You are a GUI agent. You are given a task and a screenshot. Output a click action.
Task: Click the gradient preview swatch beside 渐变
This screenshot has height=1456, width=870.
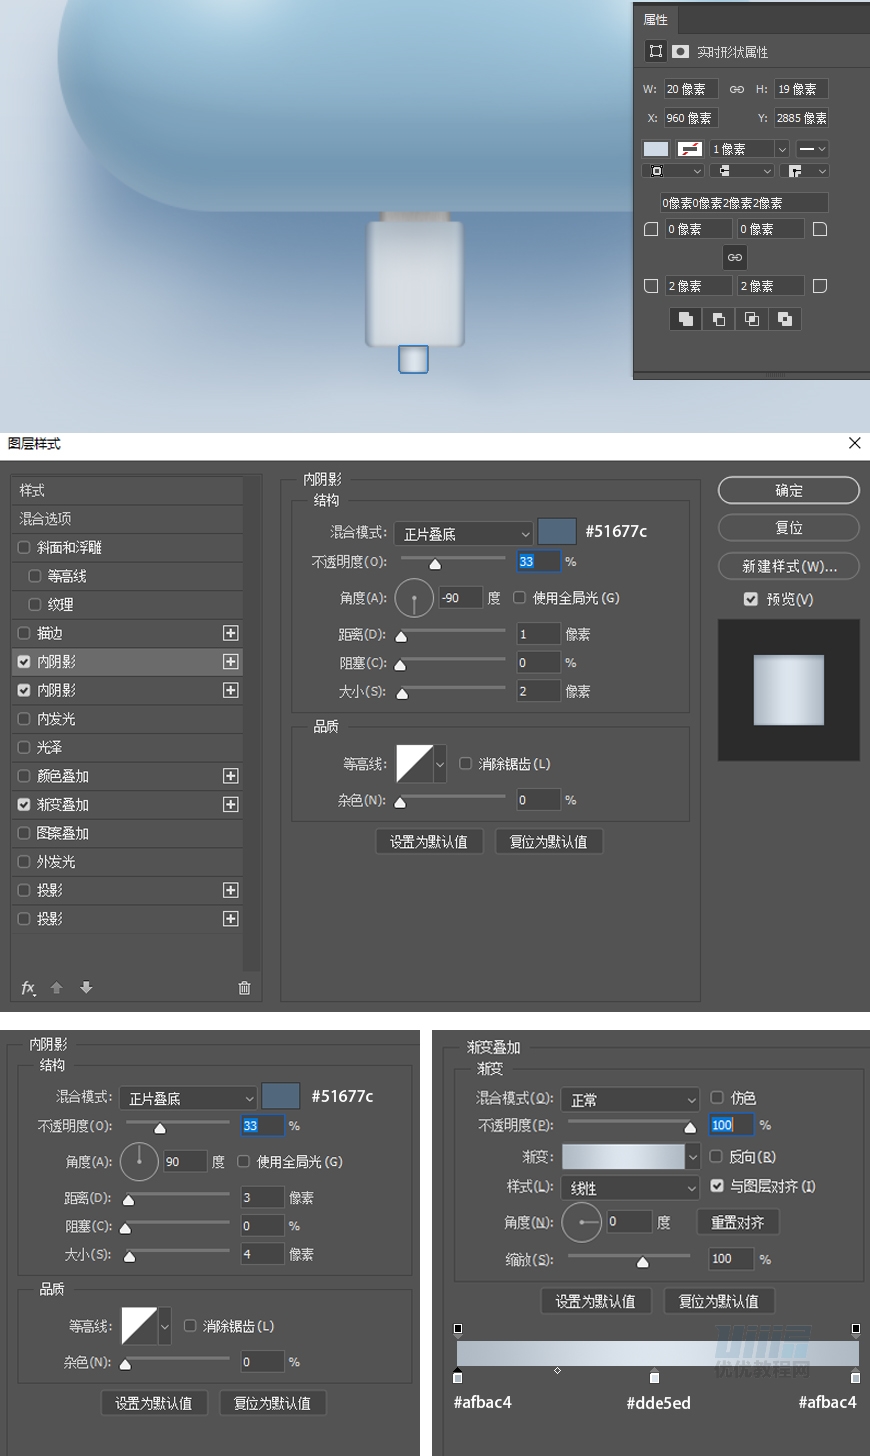pyautogui.click(x=623, y=1157)
